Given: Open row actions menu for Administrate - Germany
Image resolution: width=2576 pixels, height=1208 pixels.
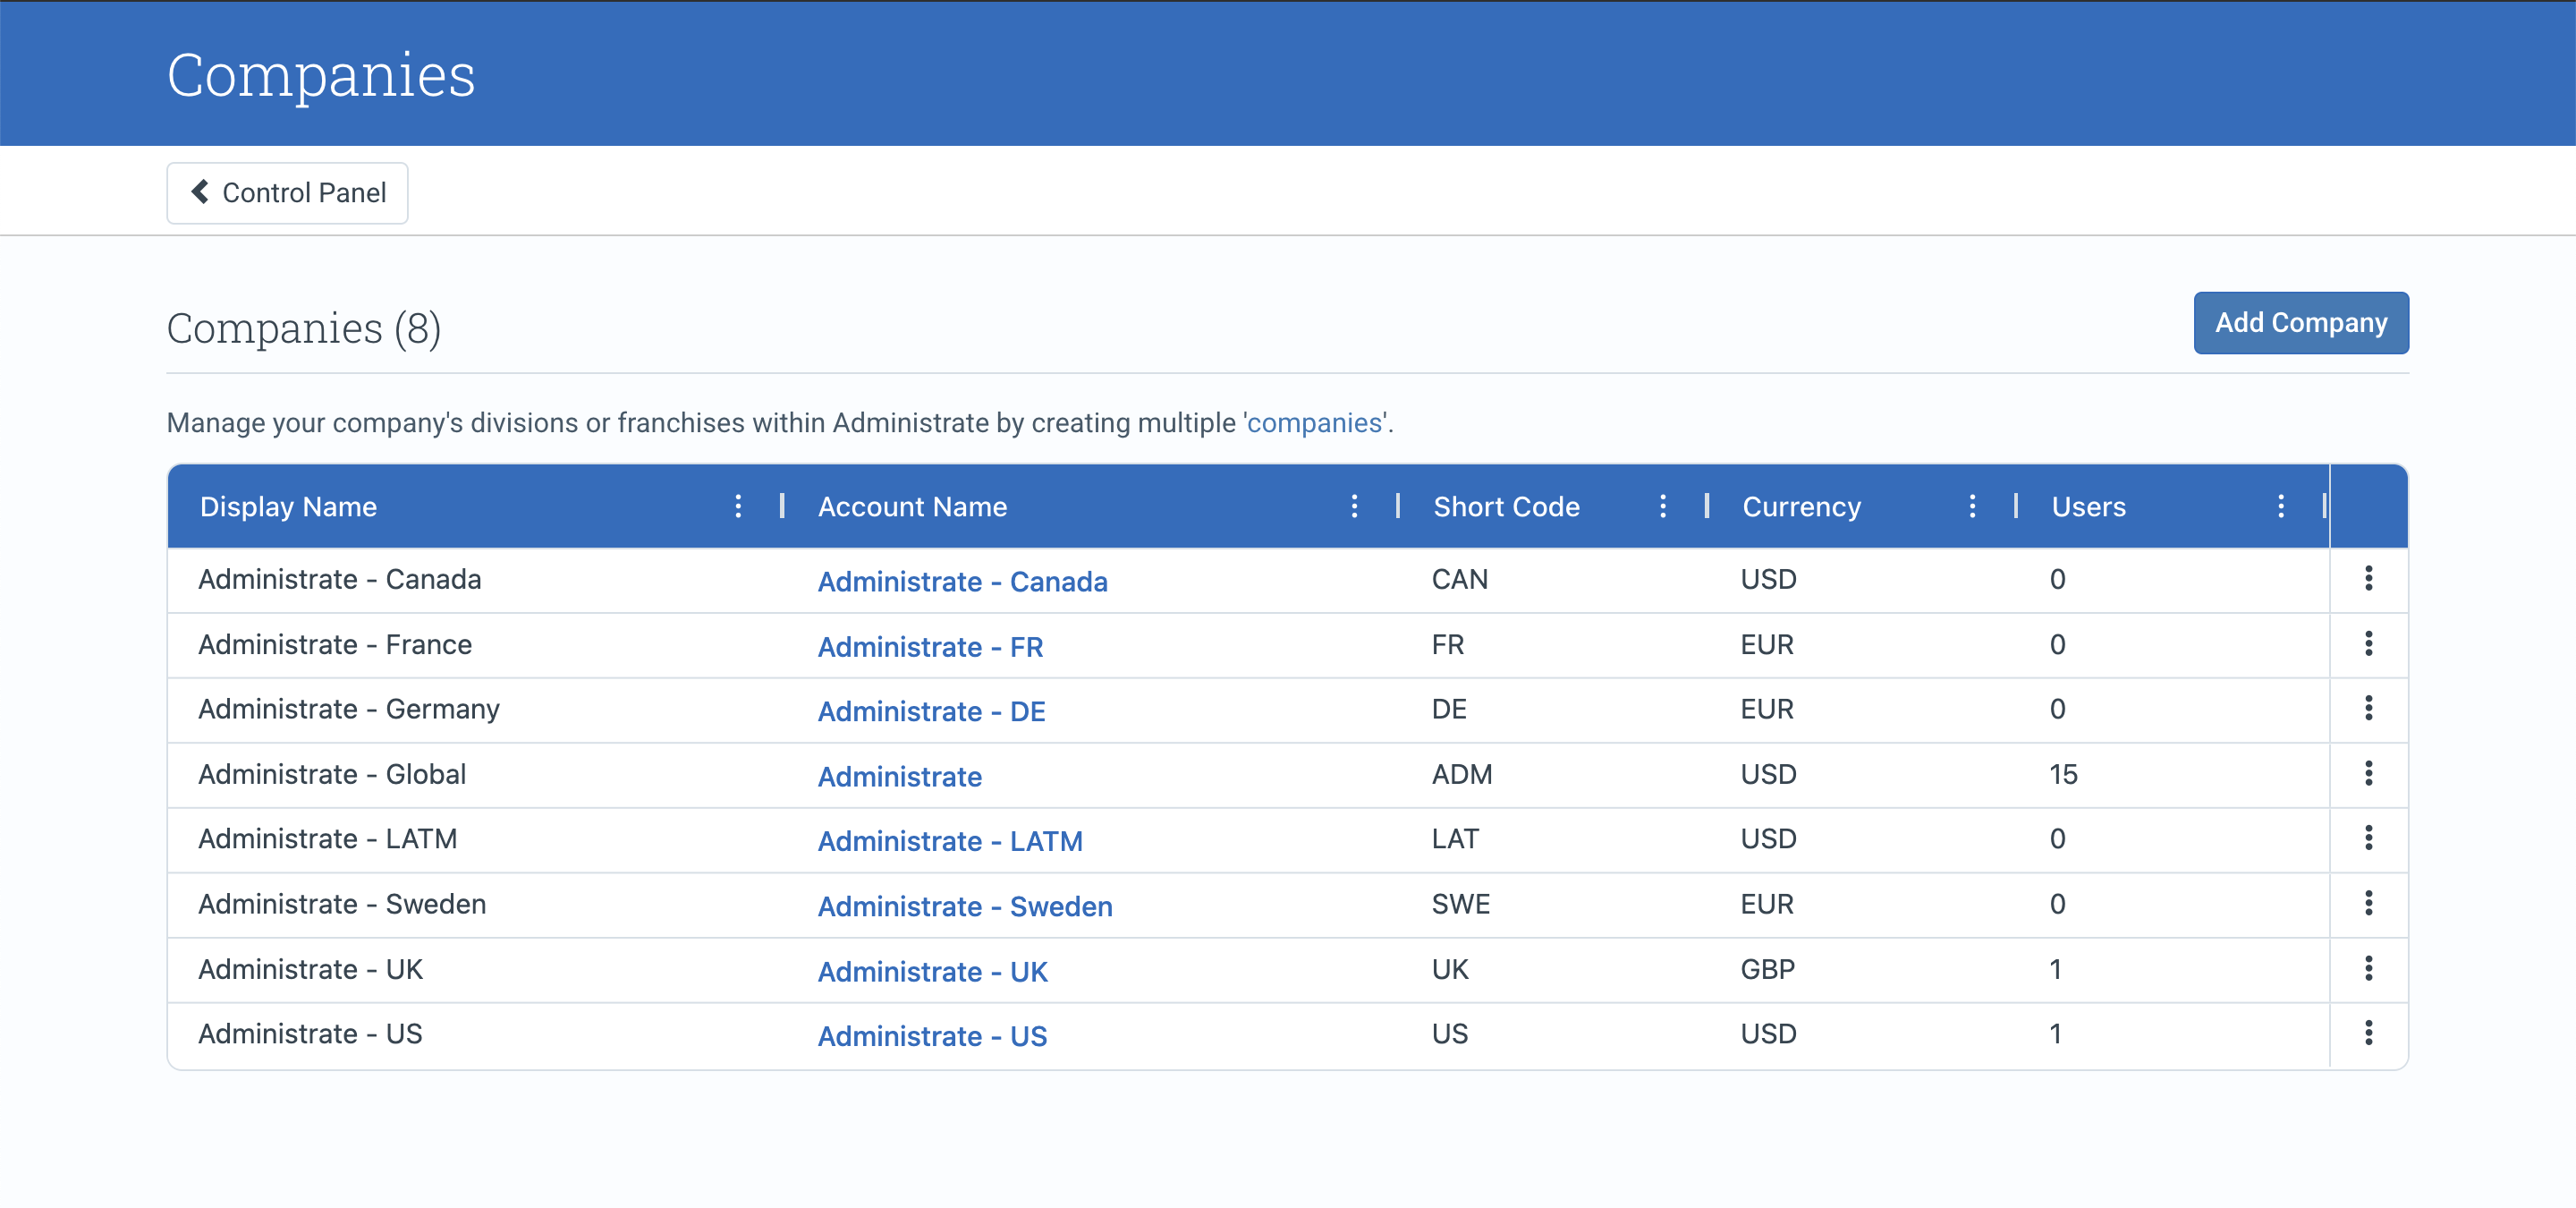Looking at the screenshot, I should point(2368,708).
